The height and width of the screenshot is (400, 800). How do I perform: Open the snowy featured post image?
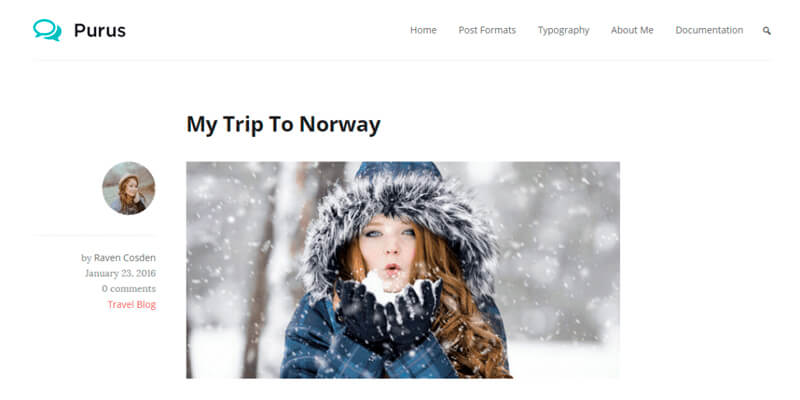[403, 270]
